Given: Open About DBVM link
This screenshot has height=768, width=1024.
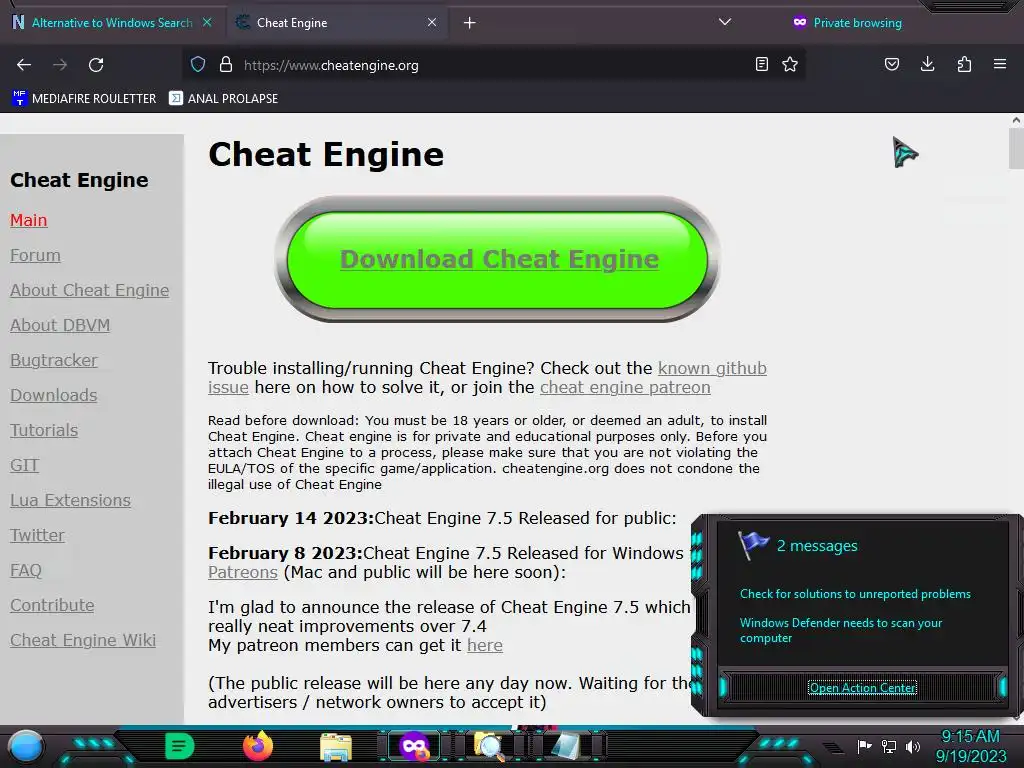Looking at the screenshot, I should 60,325.
